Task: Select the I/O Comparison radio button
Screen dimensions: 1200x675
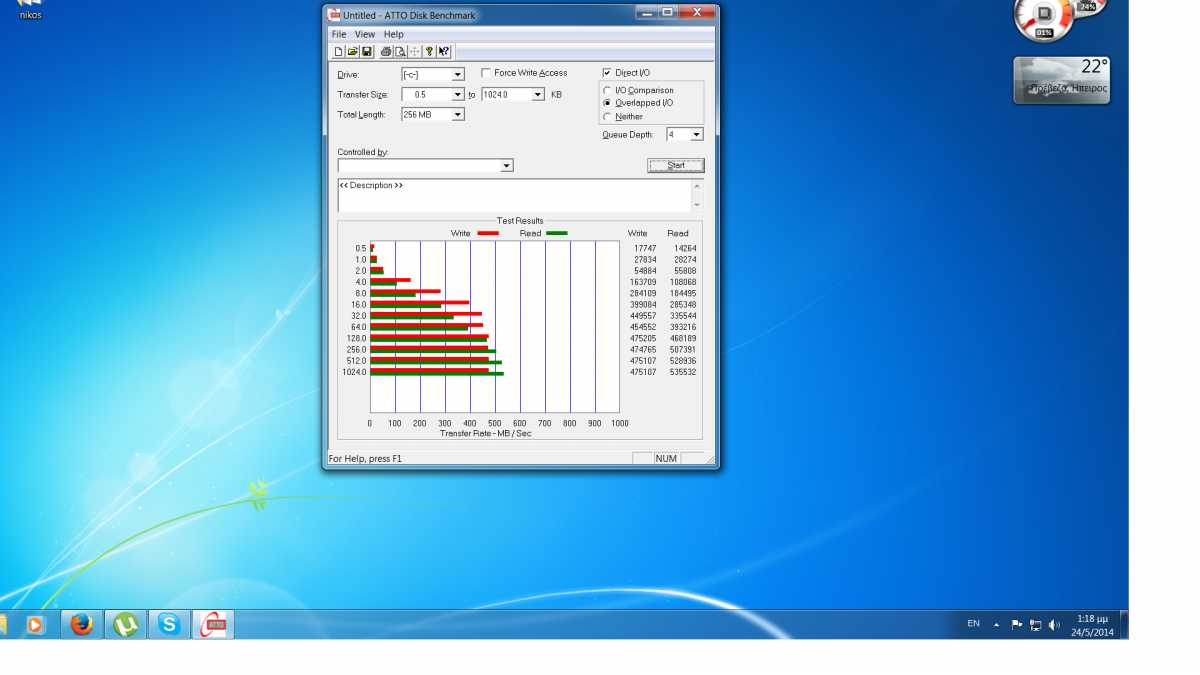Action: 607,90
